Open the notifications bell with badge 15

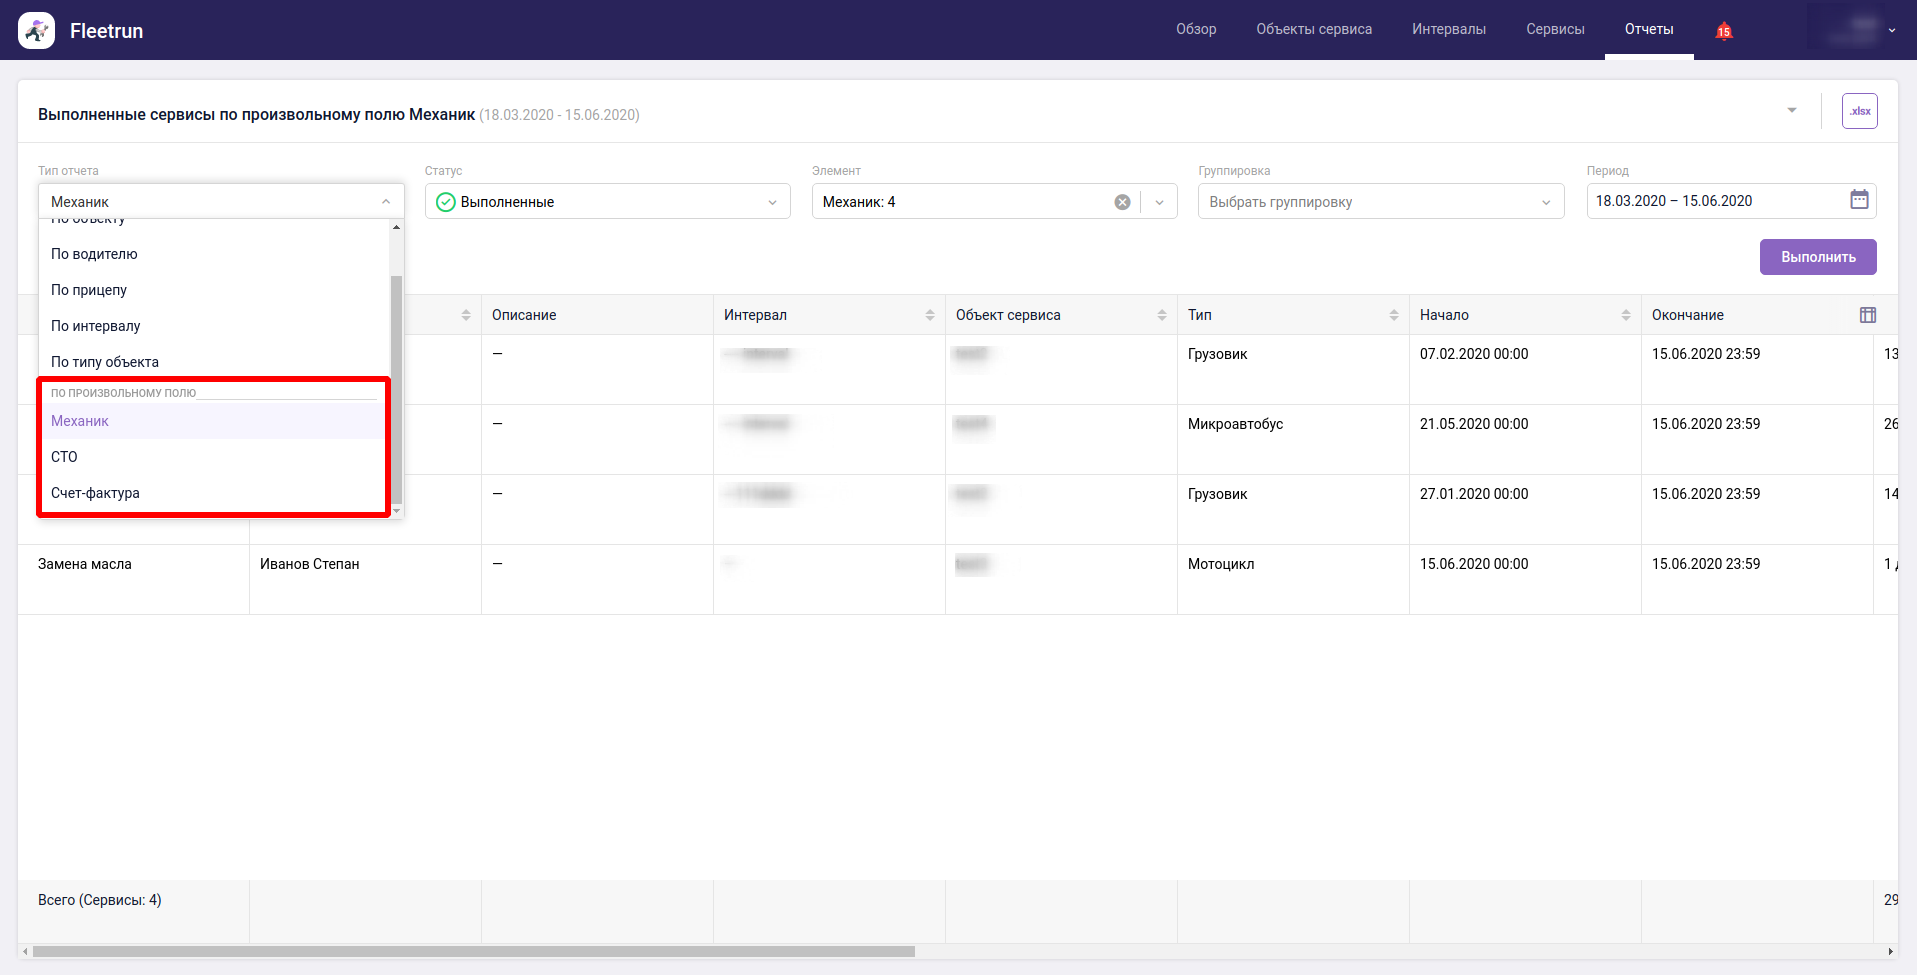pyautogui.click(x=1723, y=31)
